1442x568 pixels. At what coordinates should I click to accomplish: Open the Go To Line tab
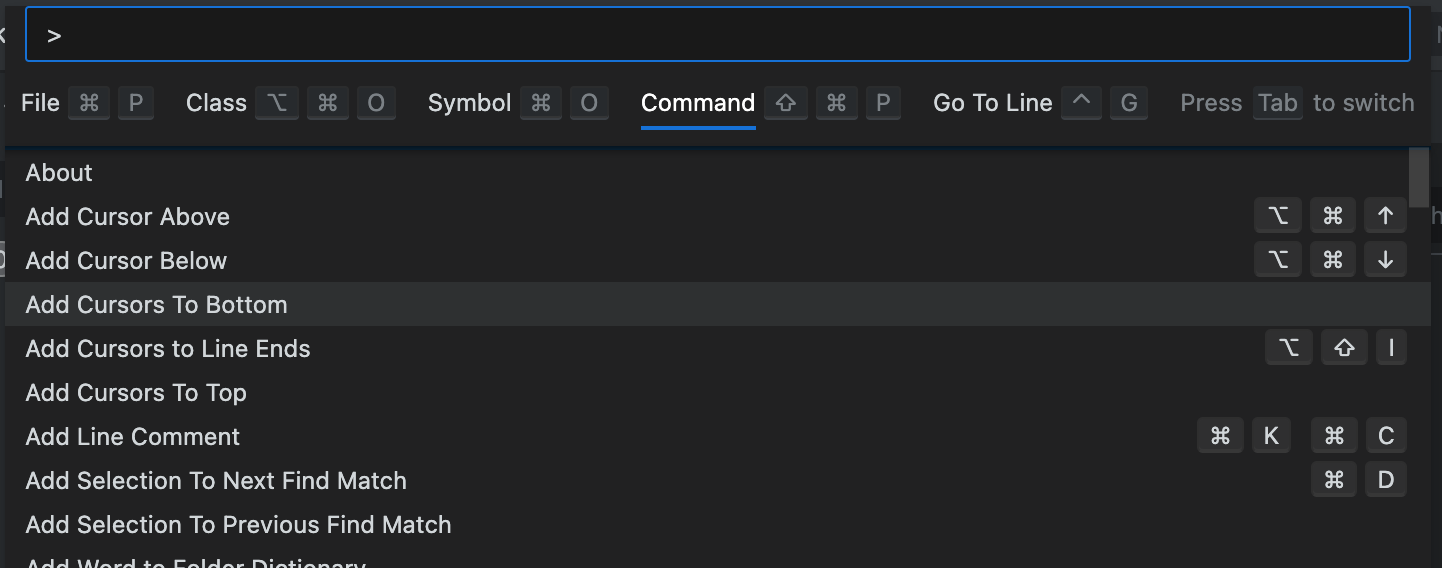point(993,103)
